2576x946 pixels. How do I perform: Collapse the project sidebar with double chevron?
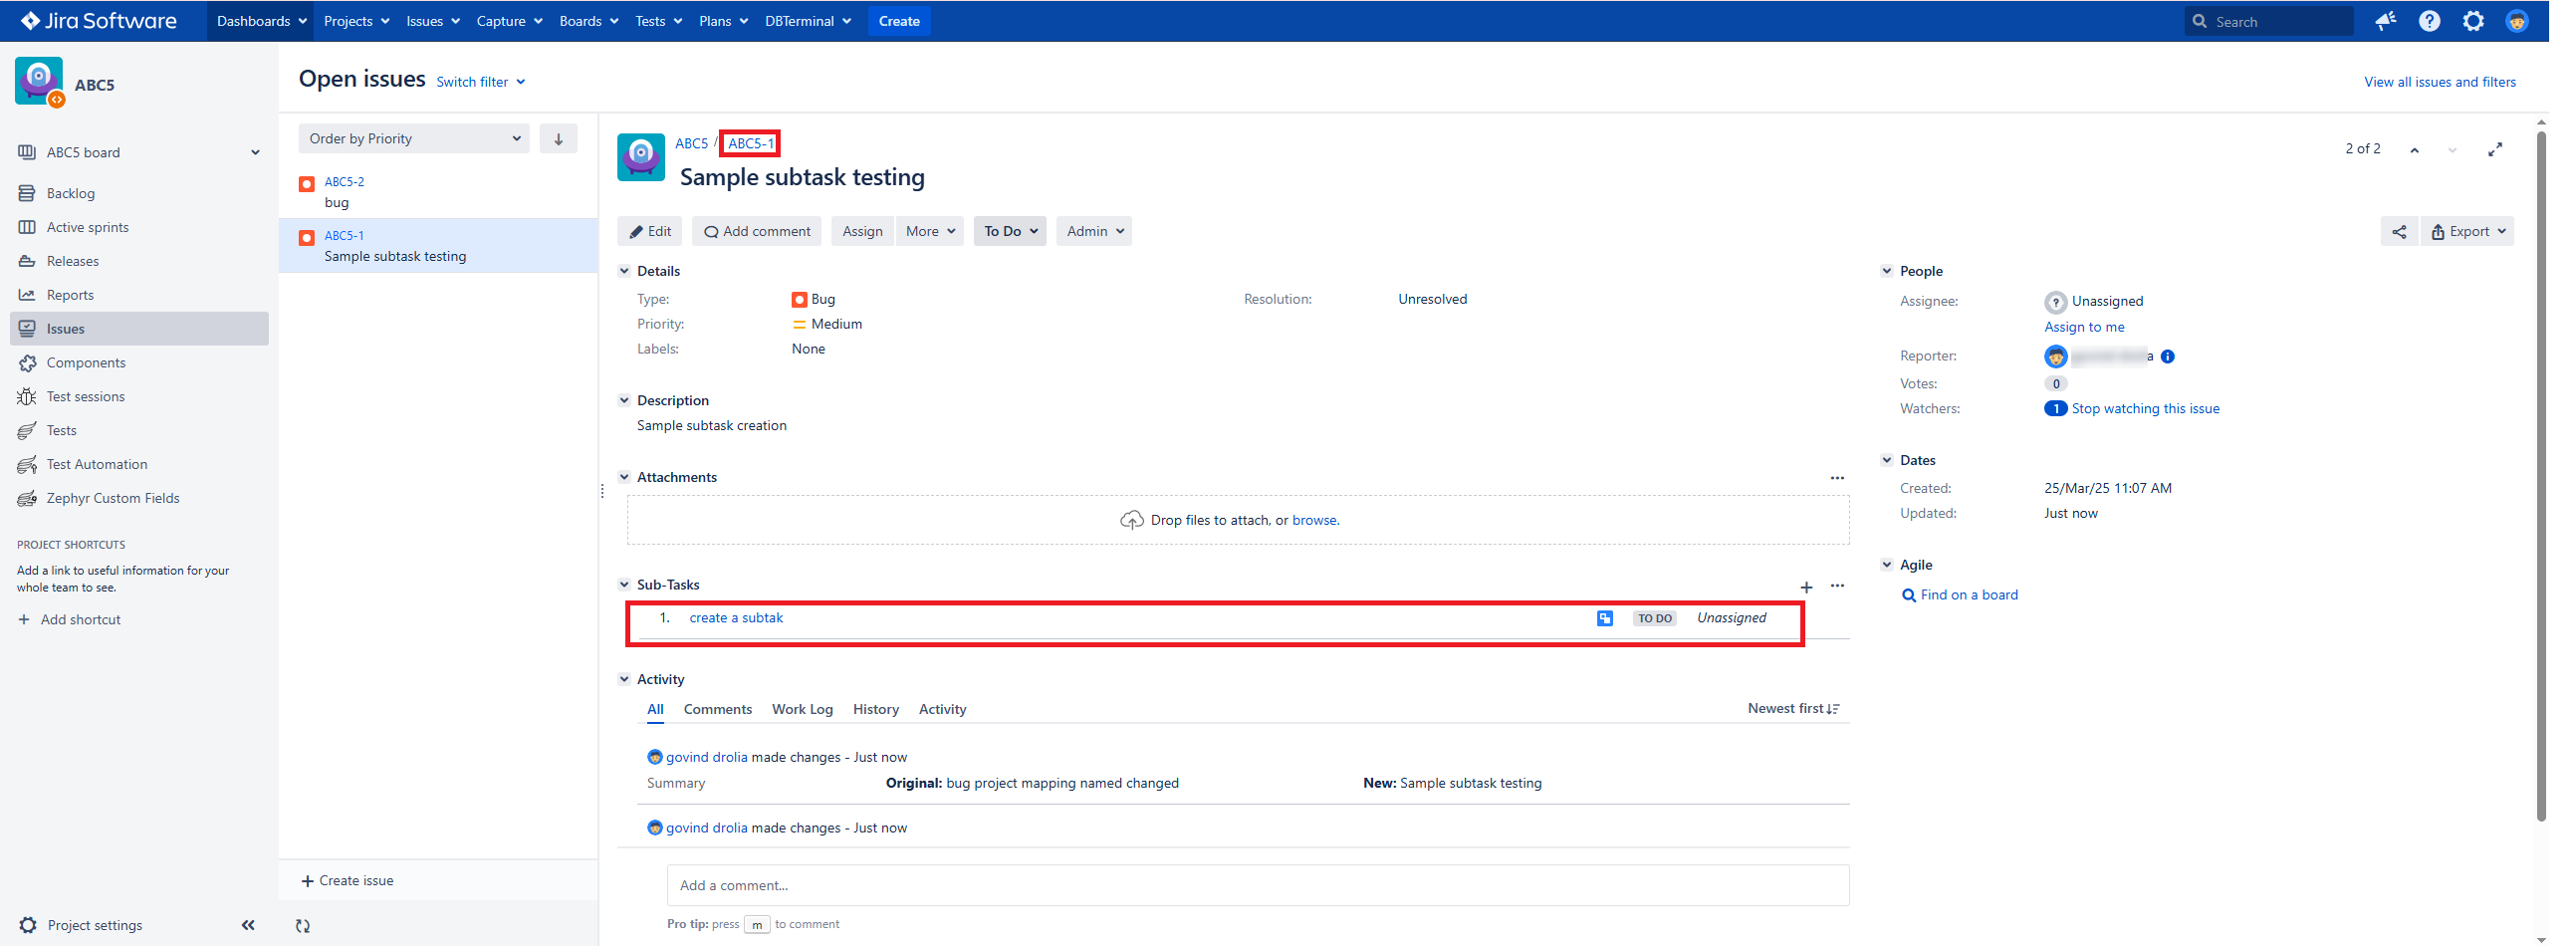(x=247, y=925)
